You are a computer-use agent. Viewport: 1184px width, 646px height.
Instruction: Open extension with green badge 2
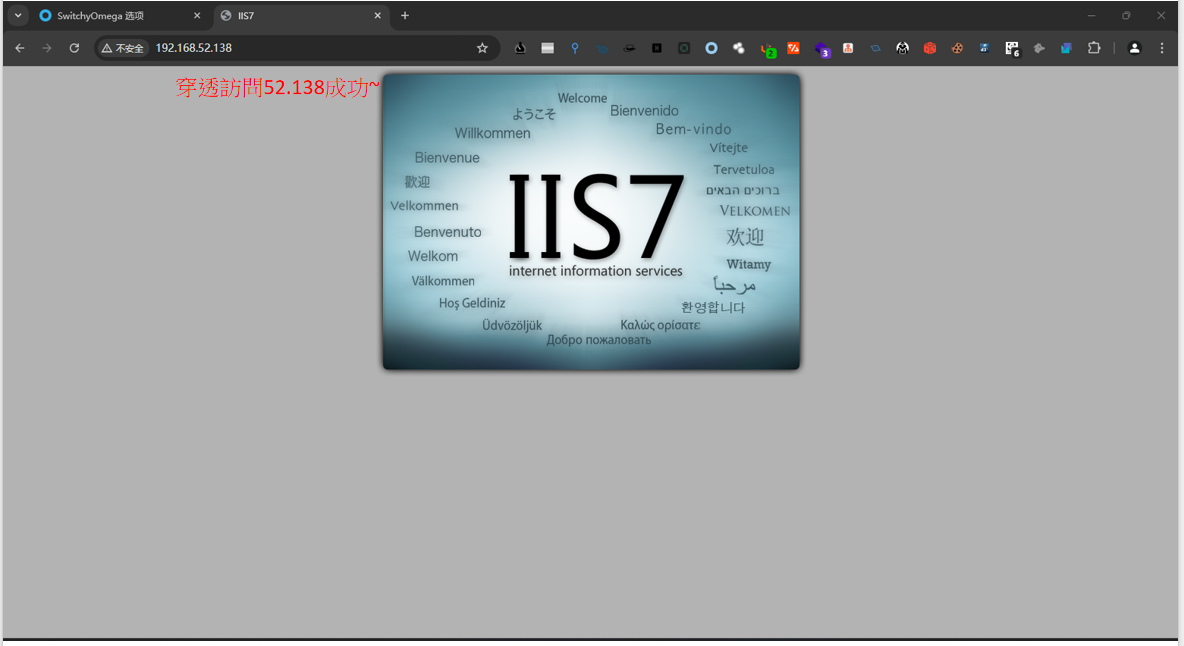coord(767,50)
